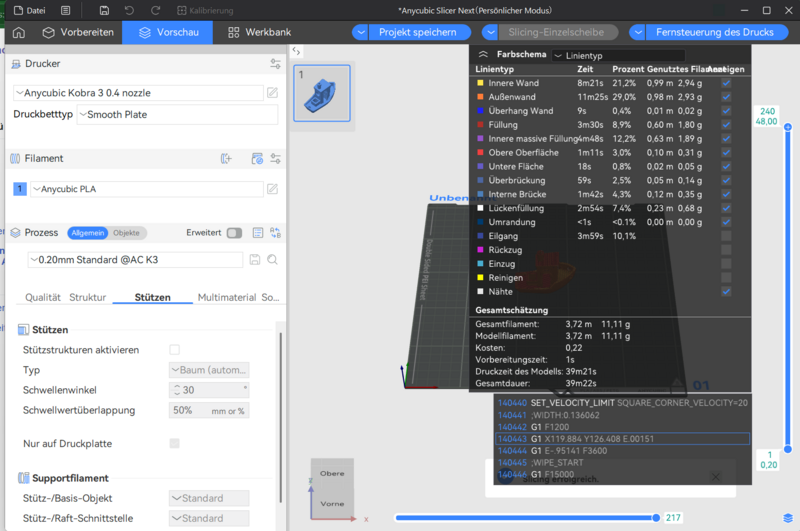
Task: Open the Smooth Plate bed type dropdown
Action: [178, 115]
